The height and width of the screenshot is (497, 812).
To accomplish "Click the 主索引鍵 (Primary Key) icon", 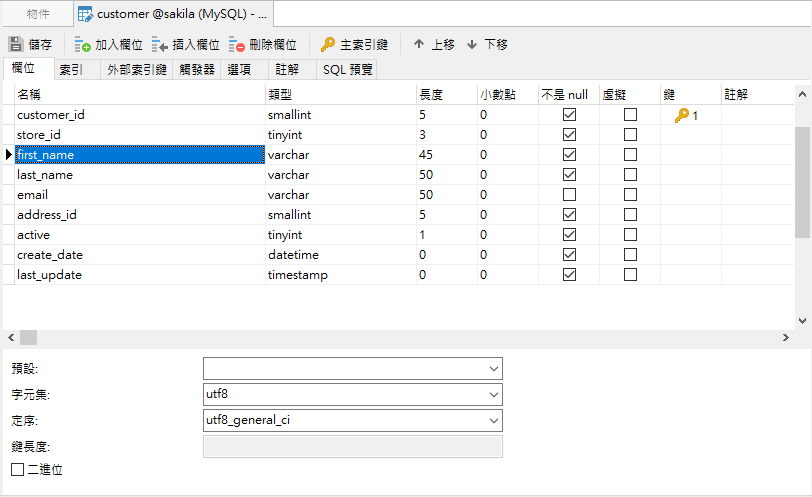I will tap(328, 45).
